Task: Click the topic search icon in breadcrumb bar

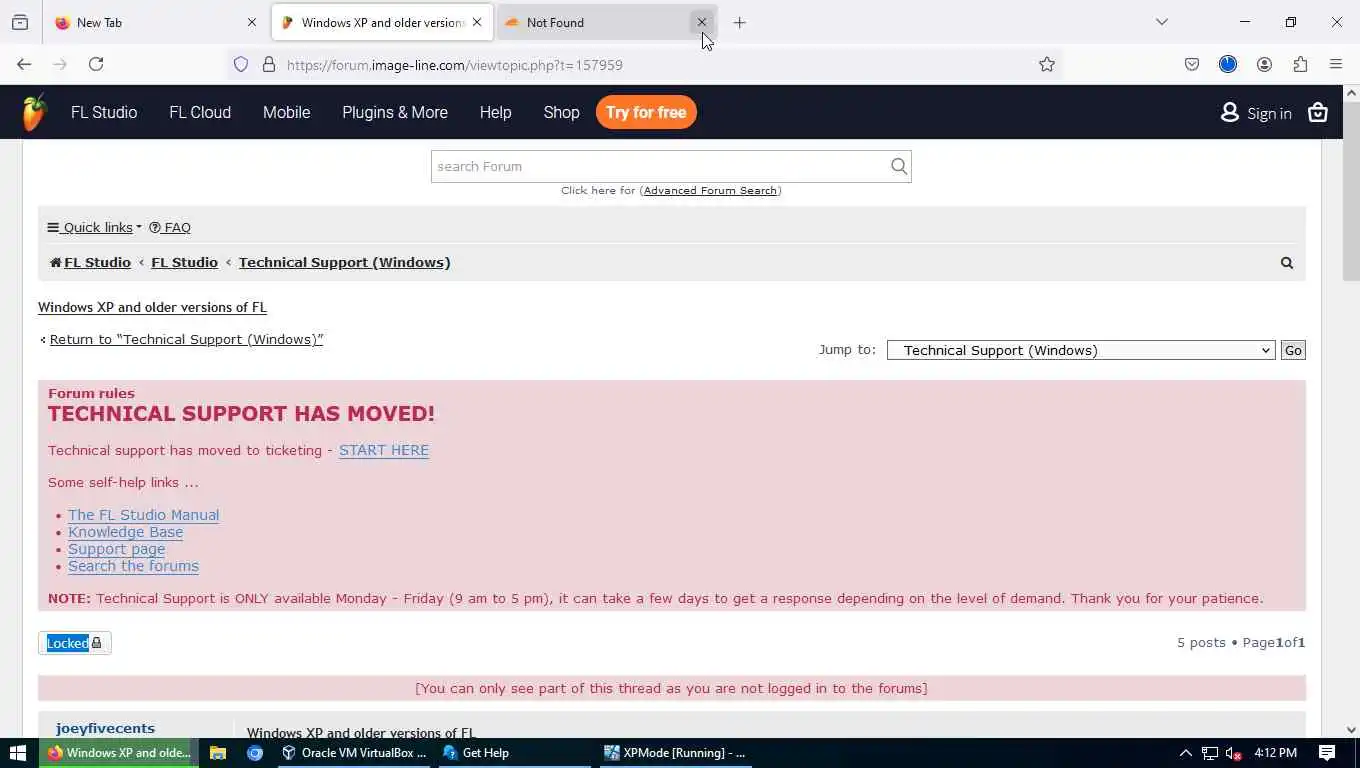Action: (x=1287, y=263)
